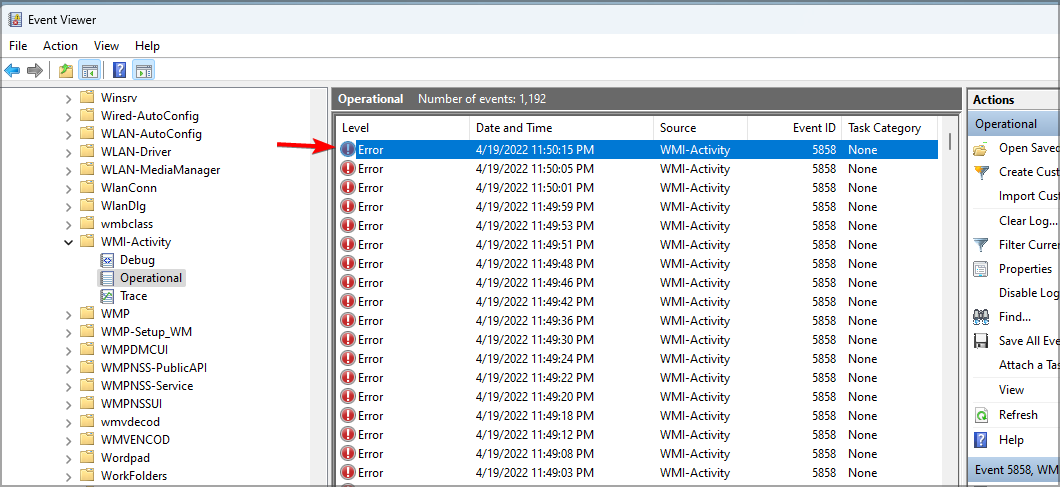Click the error icon on the 11:49:59 PM row
The height and width of the screenshot is (487, 1060).
pos(347,206)
